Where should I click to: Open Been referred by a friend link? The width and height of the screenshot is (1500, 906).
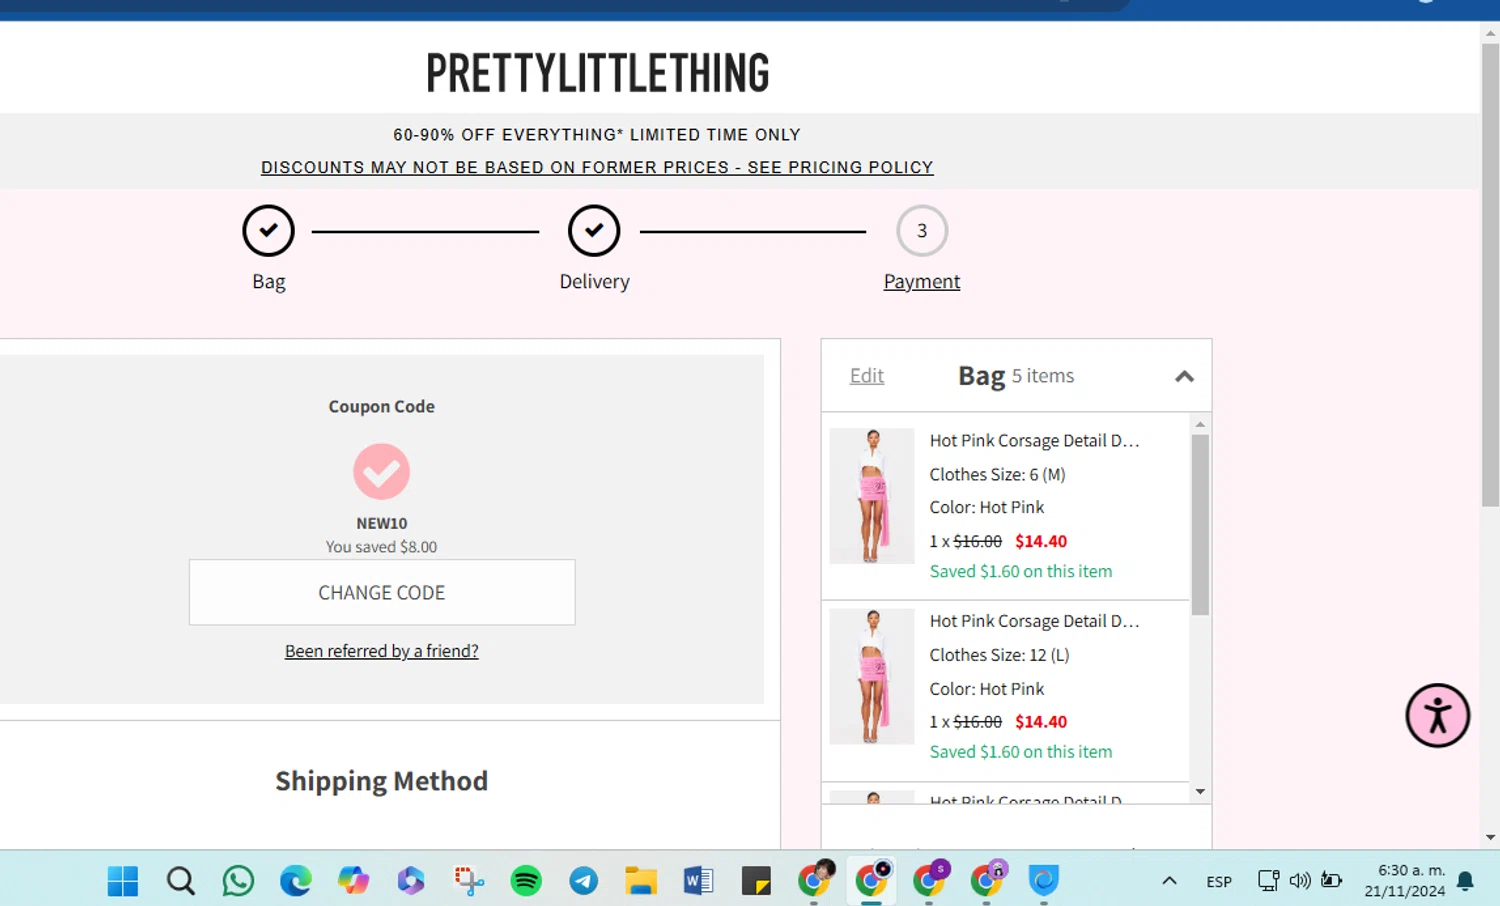pyautogui.click(x=381, y=651)
